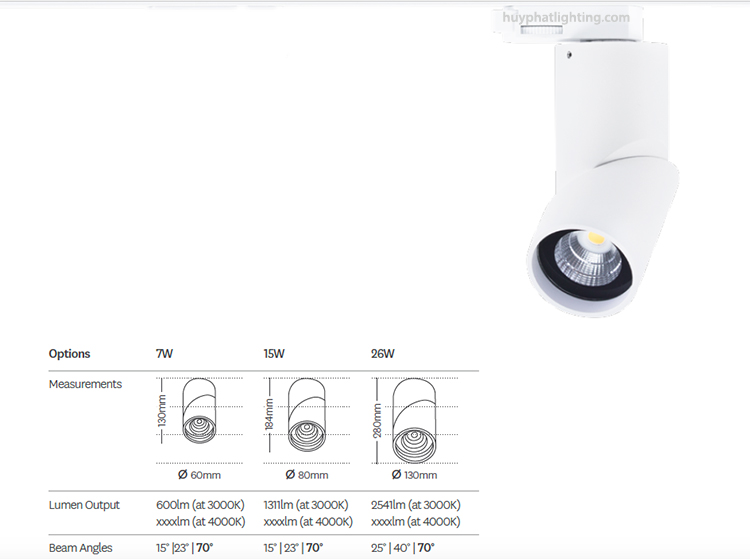Click the 15W luminaire measurement diagram
The height and width of the screenshot is (559, 750).
(307, 415)
